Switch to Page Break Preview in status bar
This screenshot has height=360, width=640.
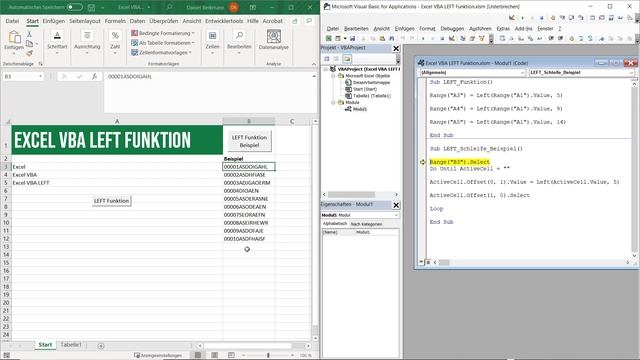[x=231, y=355]
